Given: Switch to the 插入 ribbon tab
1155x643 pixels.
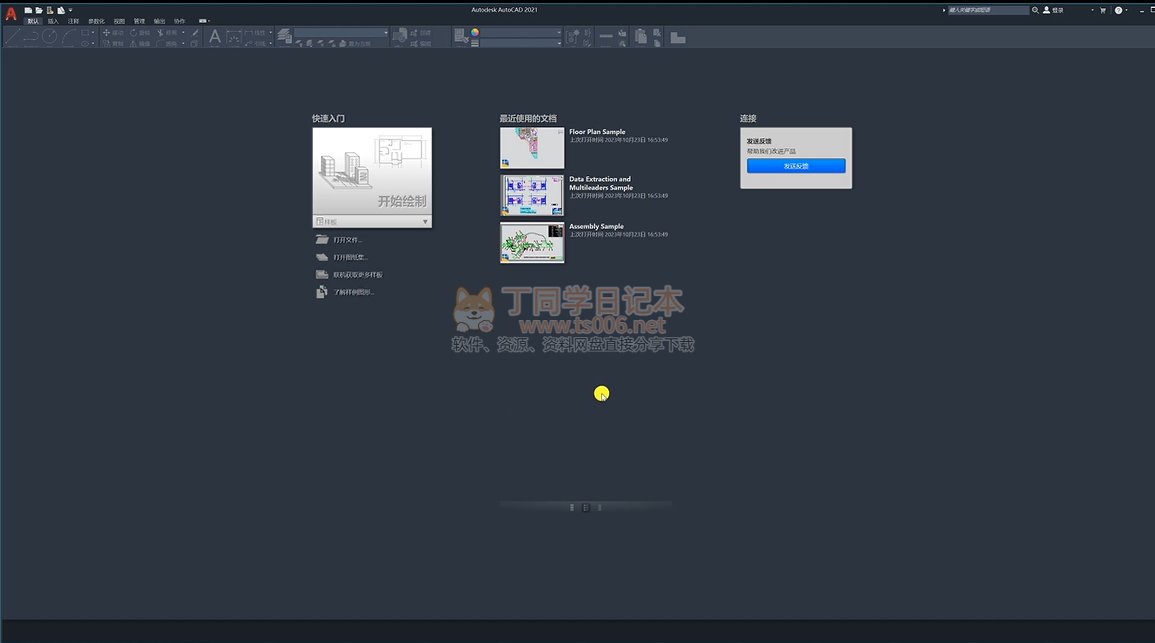Looking at the screenshot, I should tap(53, 21).
